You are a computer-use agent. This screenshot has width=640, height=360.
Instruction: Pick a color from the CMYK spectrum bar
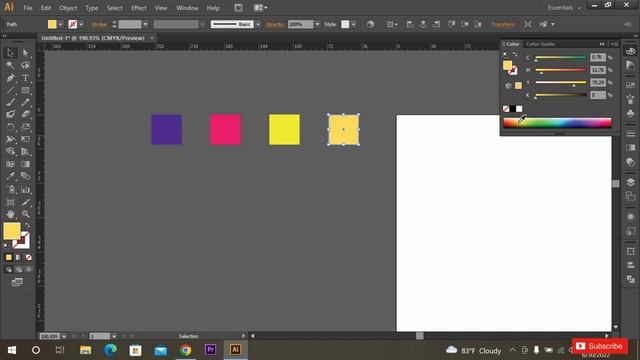click(557, 123)
